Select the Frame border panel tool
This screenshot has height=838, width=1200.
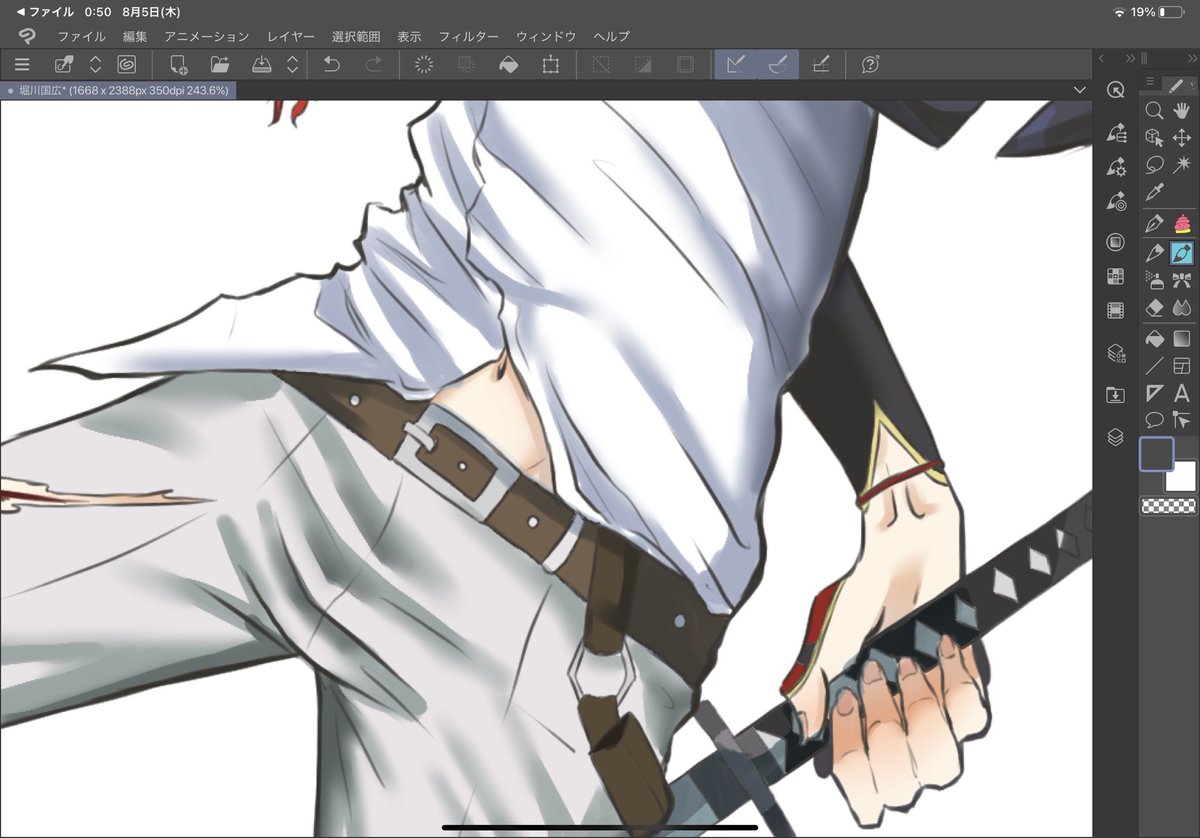pyautogui.click(x=1182, y=366)
